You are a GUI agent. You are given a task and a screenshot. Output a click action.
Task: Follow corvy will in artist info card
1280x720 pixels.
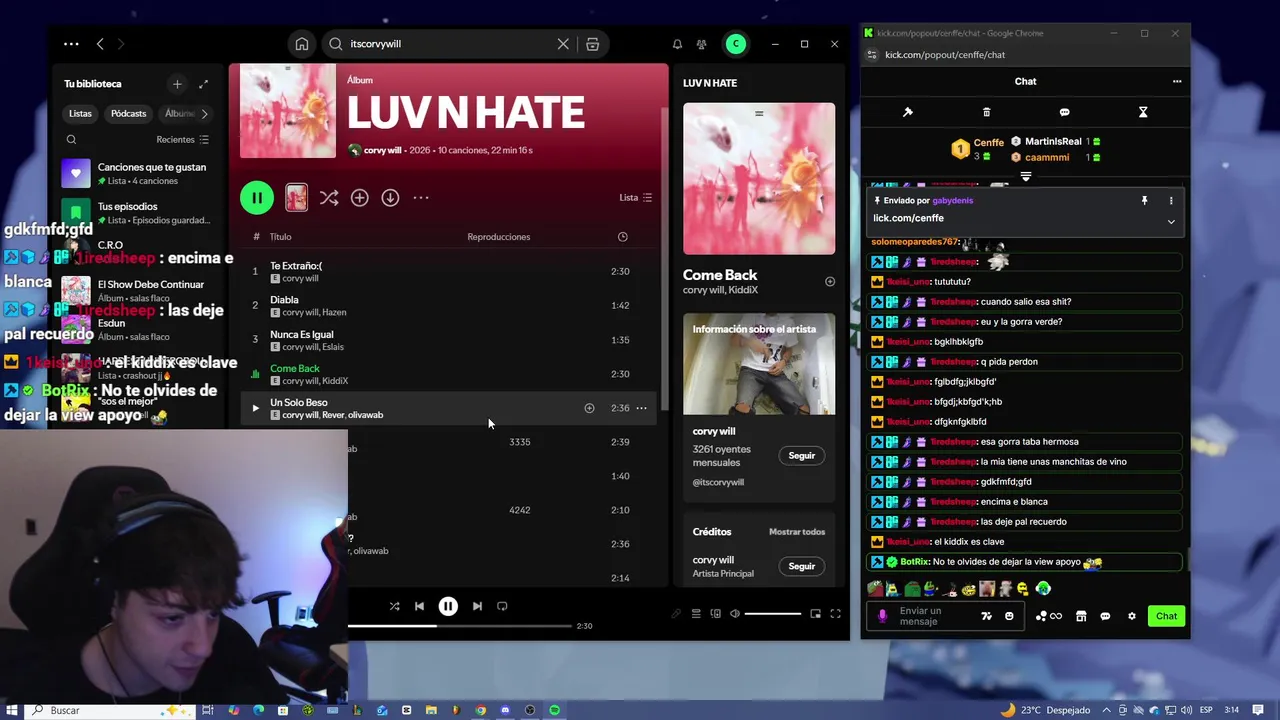801,456
